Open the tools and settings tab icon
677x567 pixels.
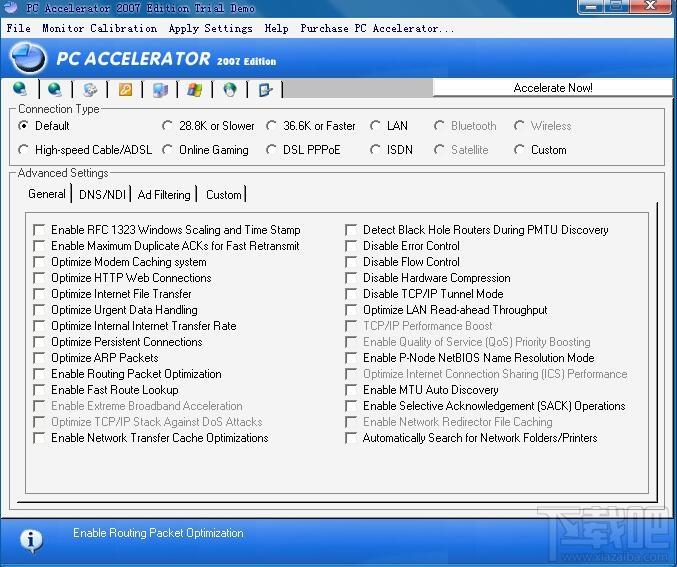[x=90, y=89]
